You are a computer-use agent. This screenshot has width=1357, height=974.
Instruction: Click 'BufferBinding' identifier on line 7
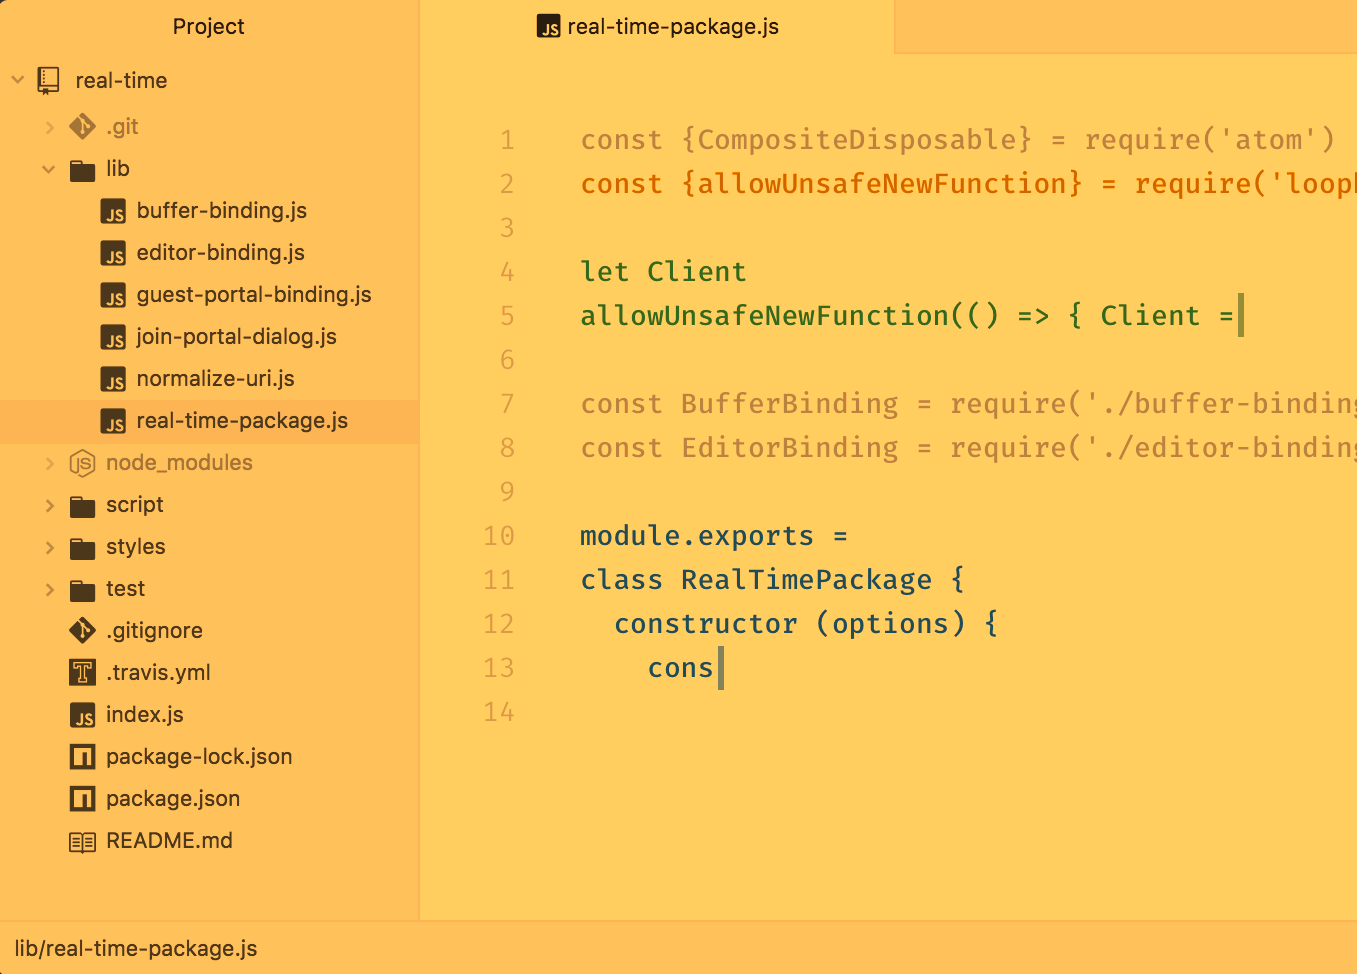click(789, 404)
